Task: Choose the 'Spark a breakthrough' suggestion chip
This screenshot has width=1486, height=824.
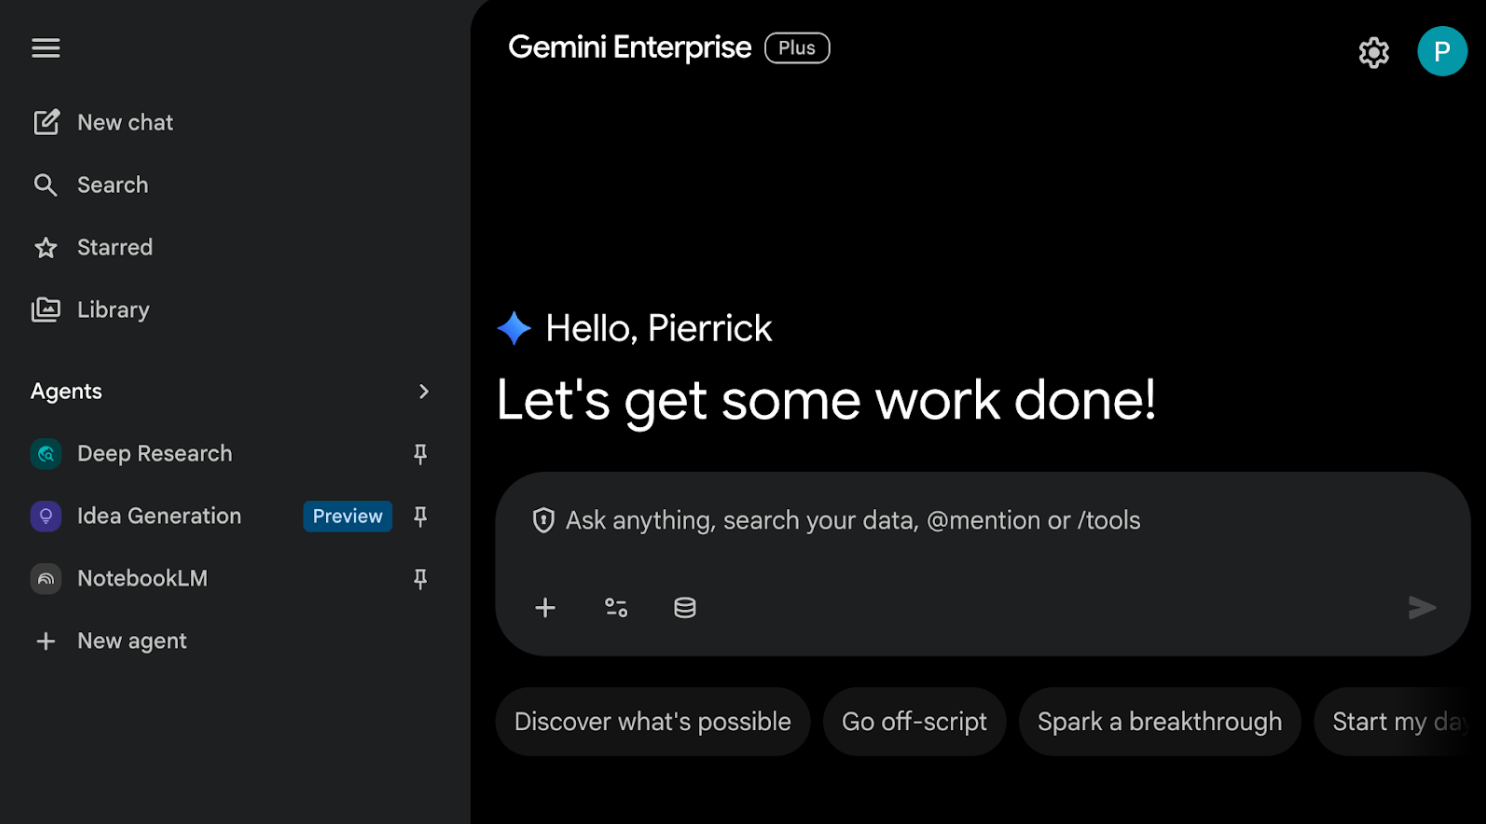Action: [x=1159, y=722]
